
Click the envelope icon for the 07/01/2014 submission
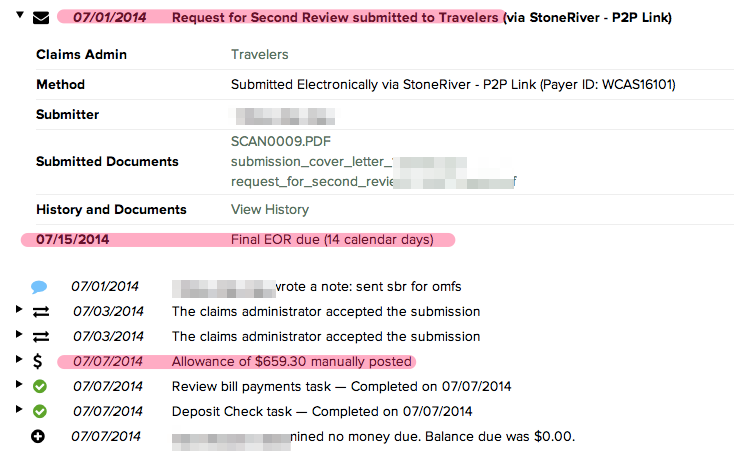41,18
